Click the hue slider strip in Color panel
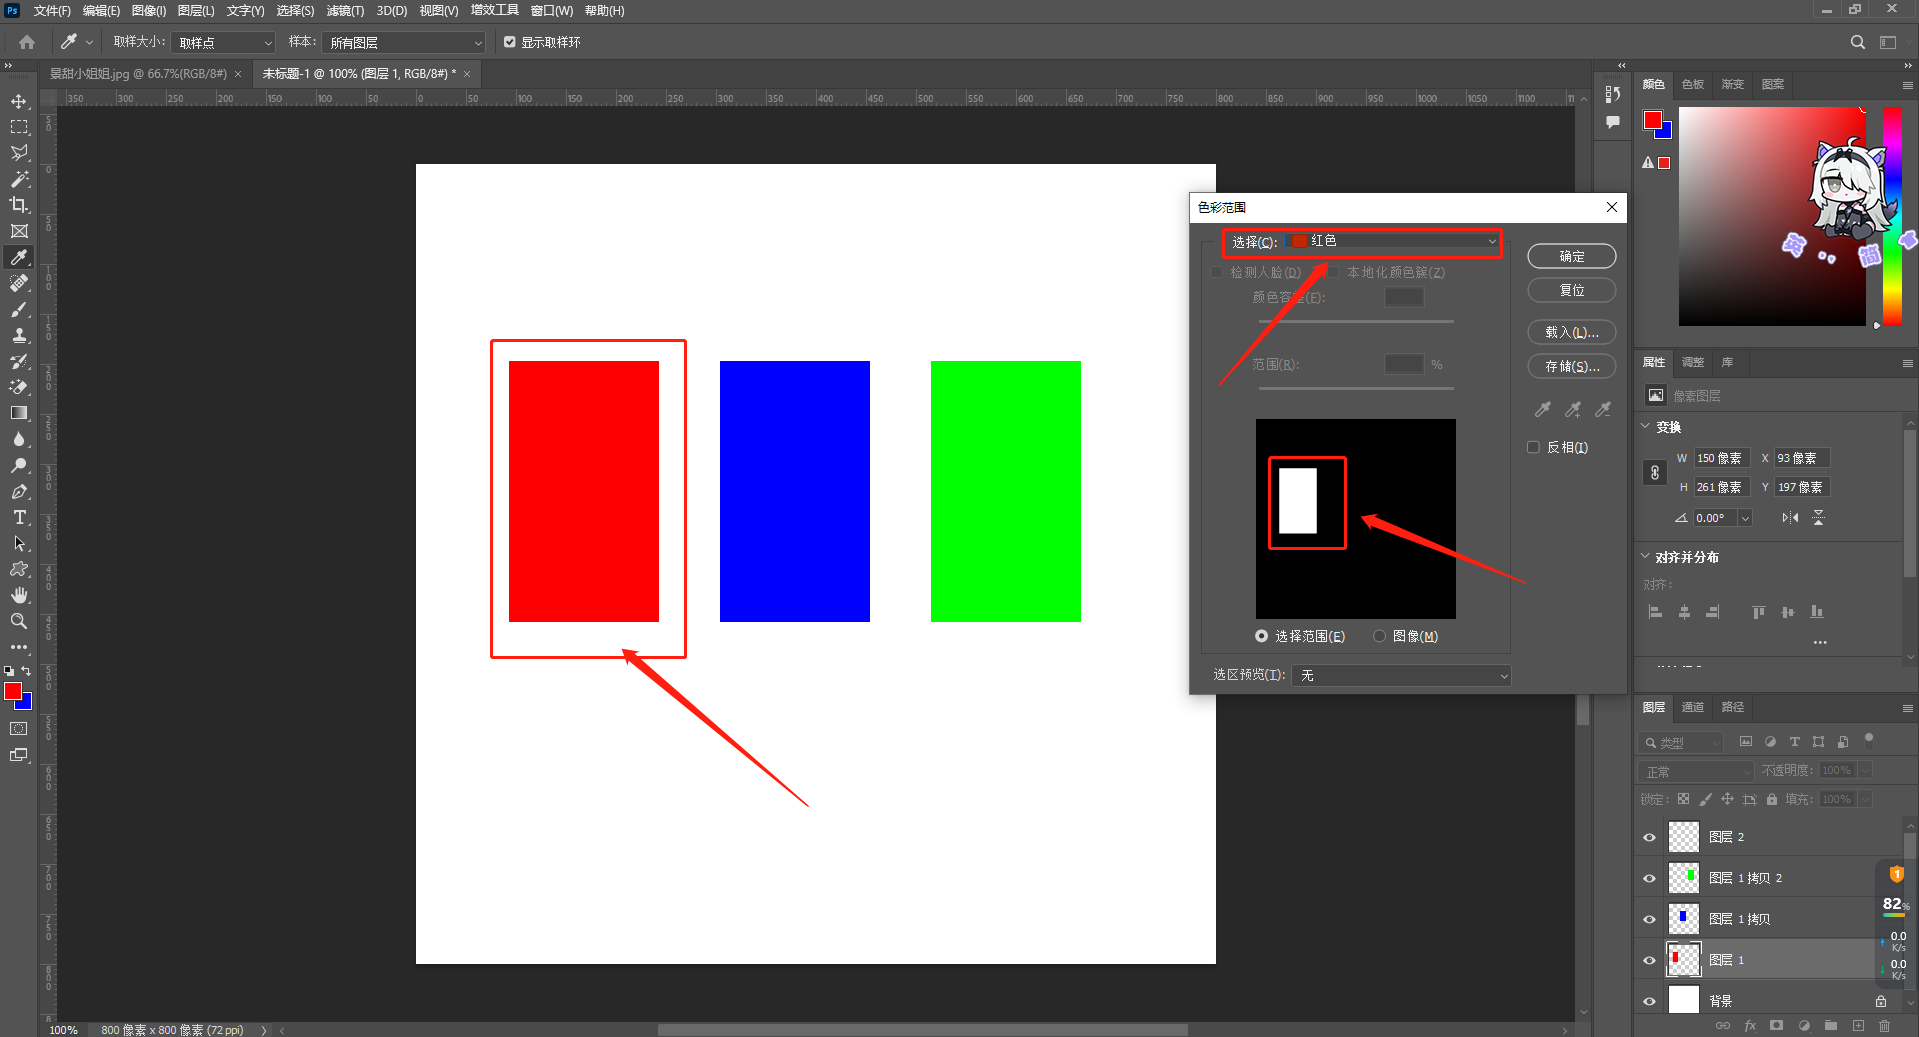Screen dimensions: 1919x1037 pyautogui.click(x=1892, y=215)
